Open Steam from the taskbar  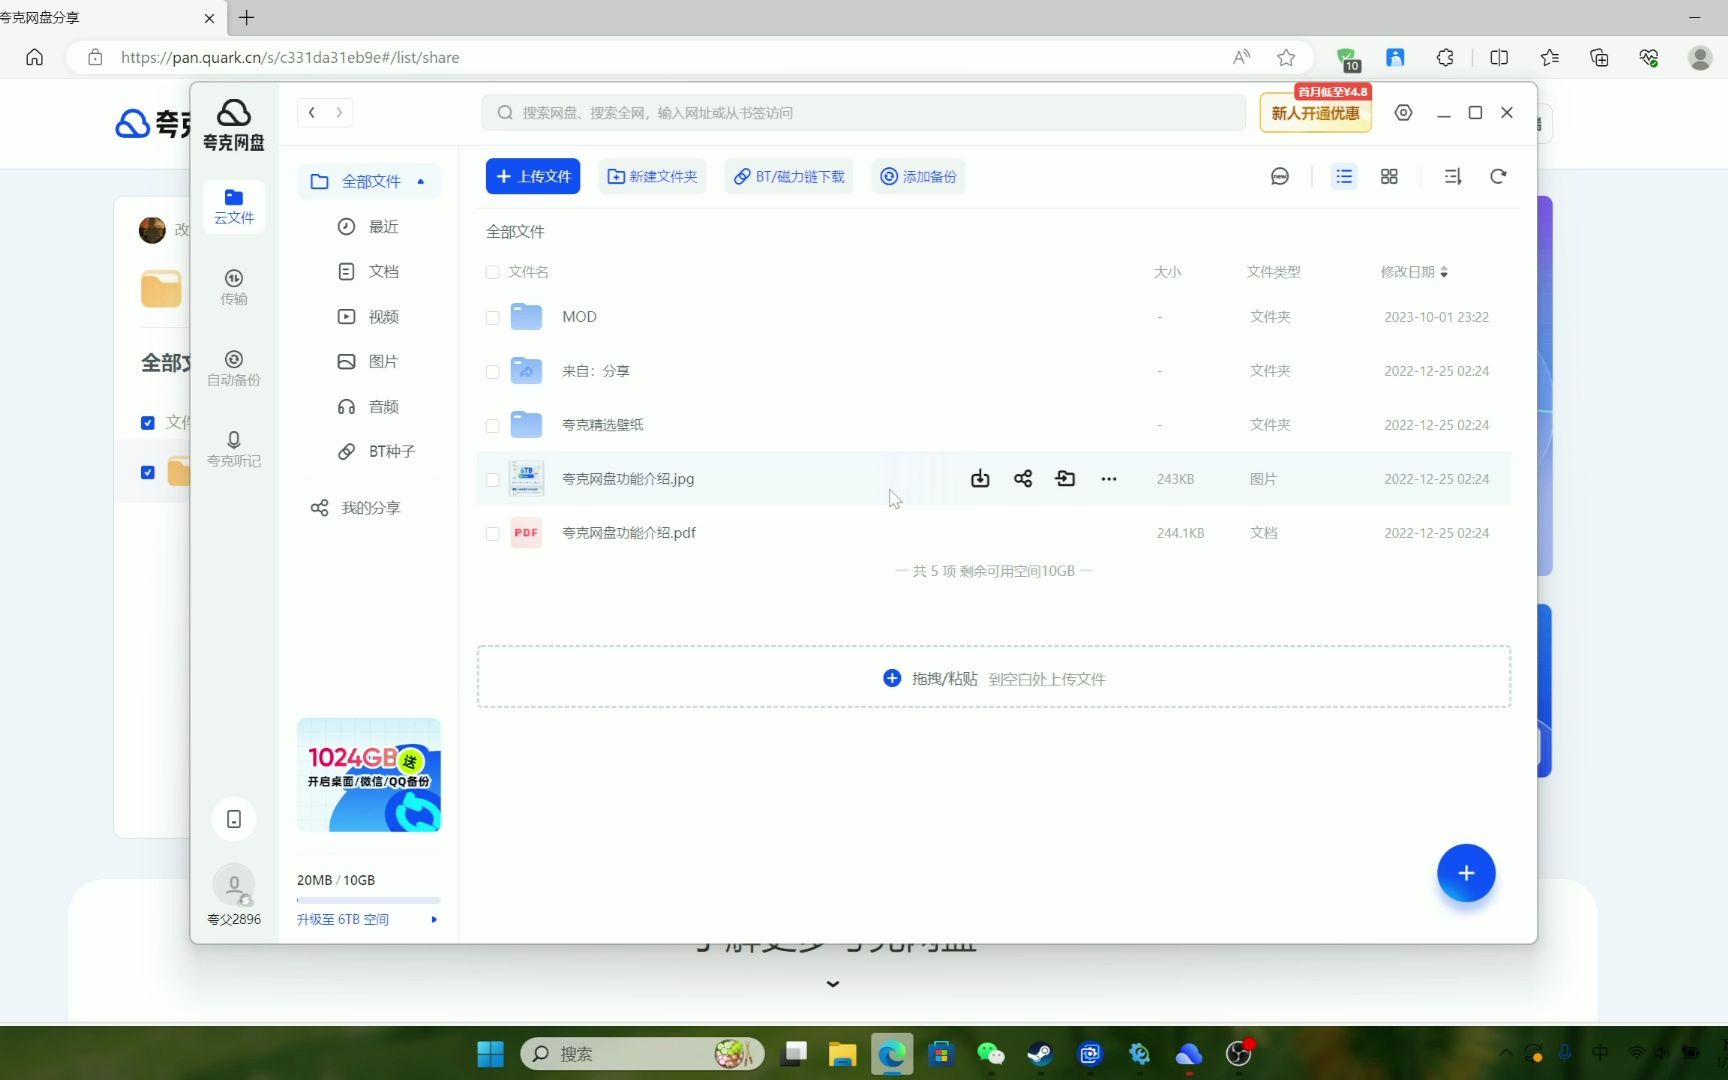(1040, 1053)
